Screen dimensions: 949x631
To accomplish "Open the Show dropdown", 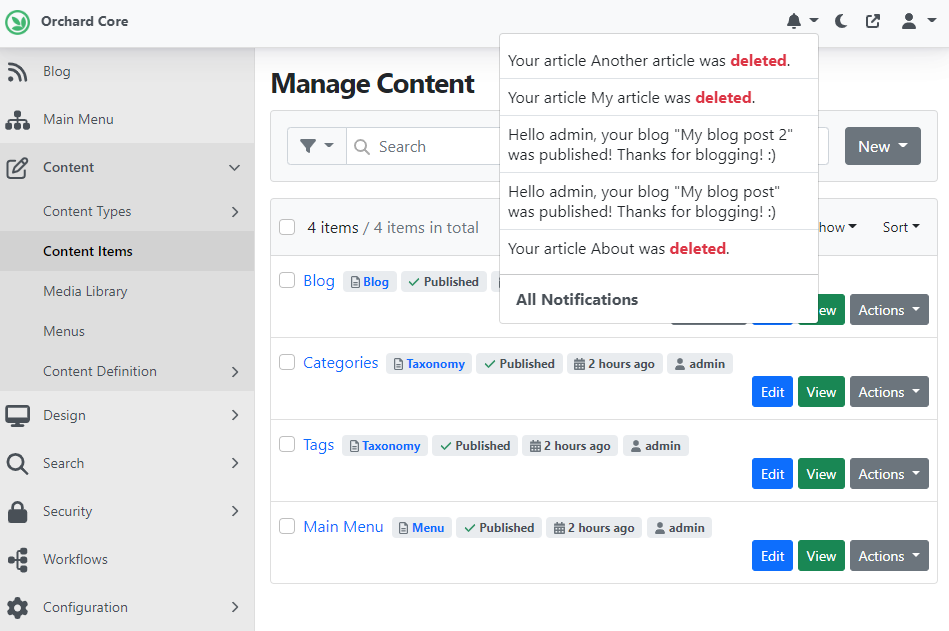I will (838, 227).
